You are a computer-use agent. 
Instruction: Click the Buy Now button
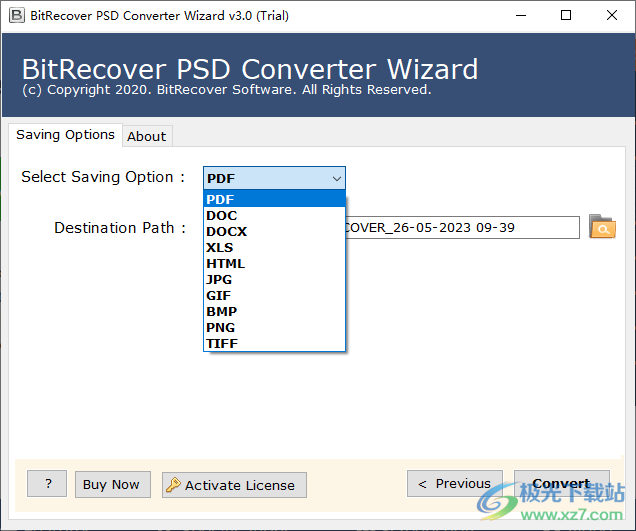113,484
